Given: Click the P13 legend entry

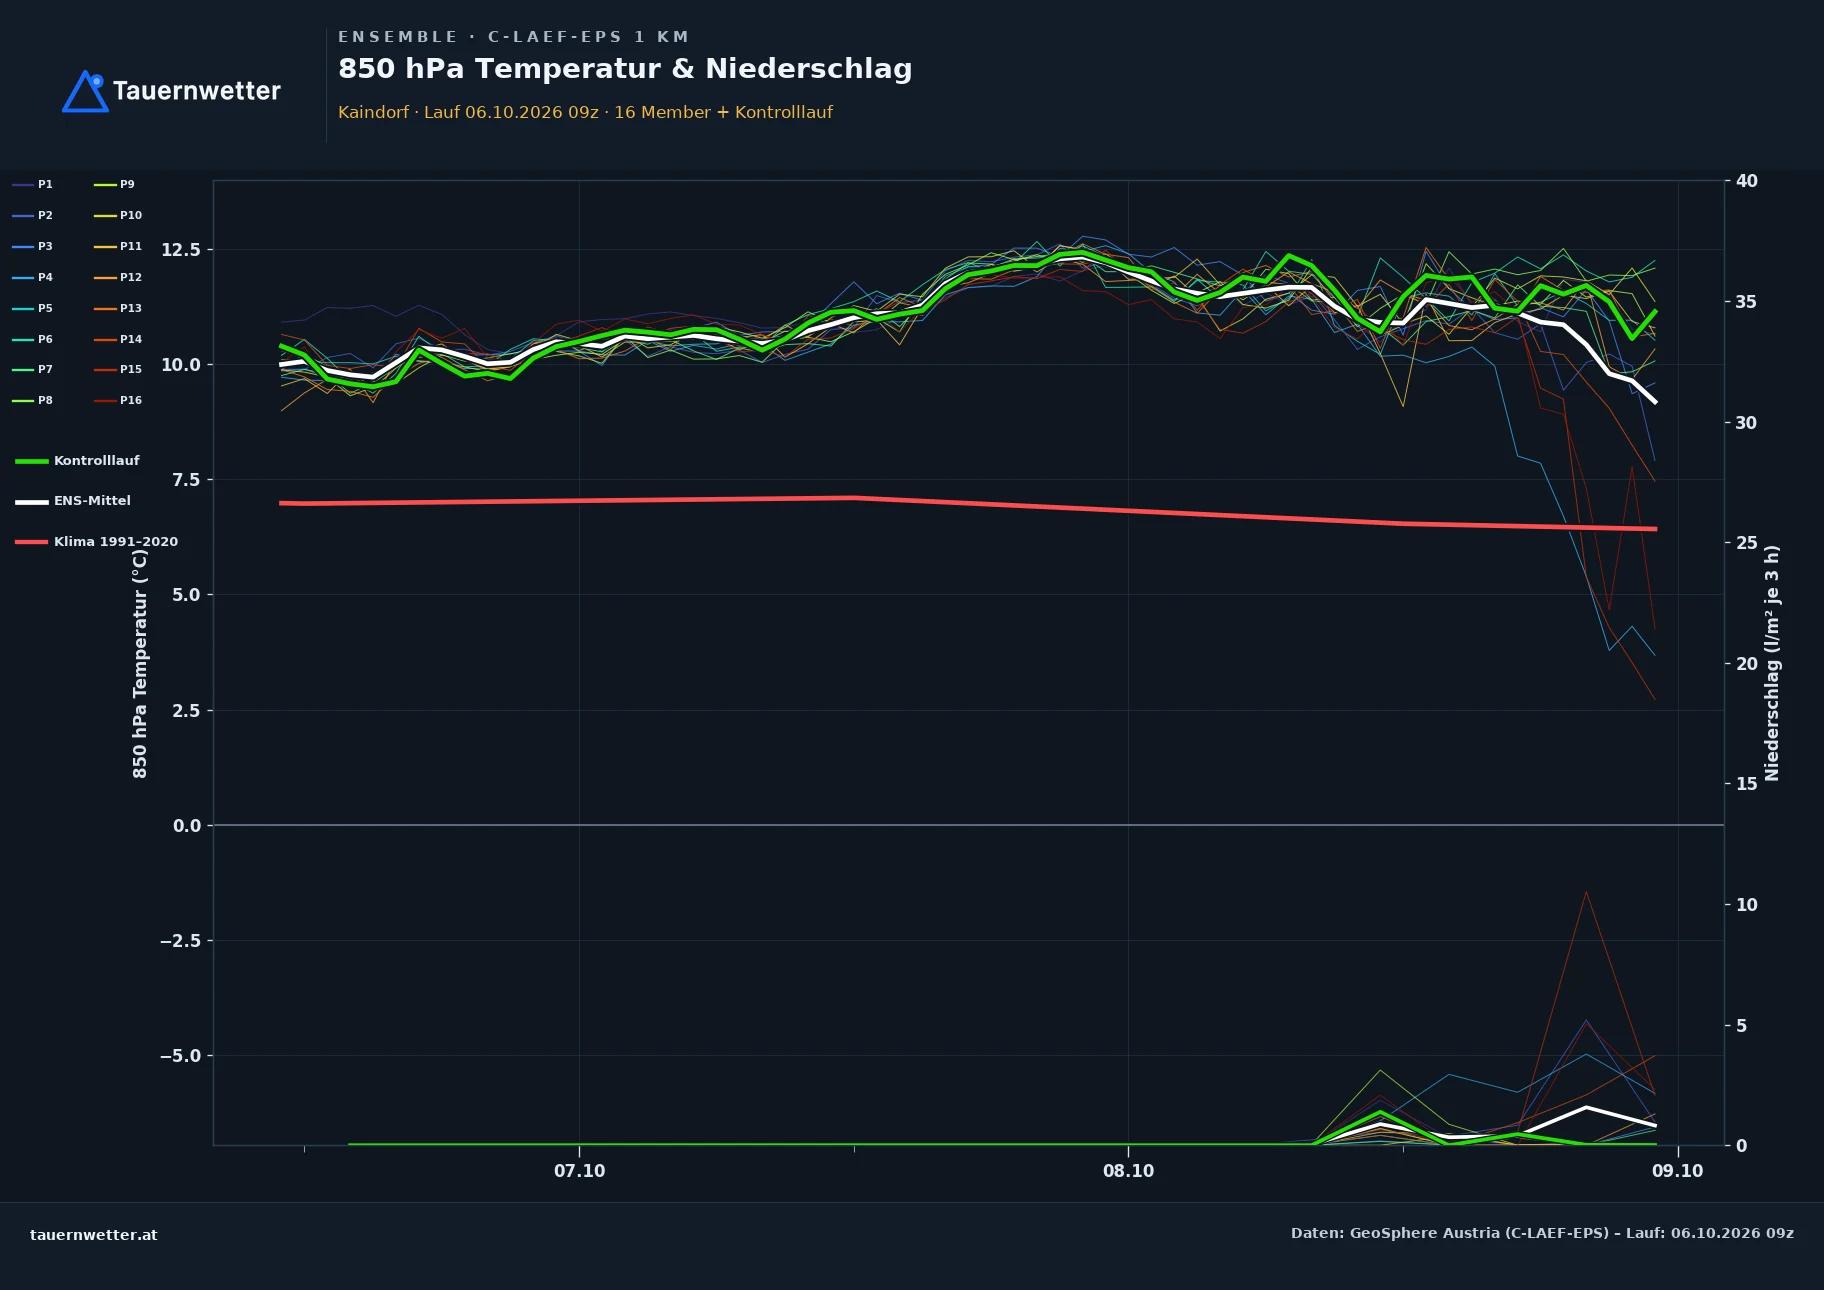Looking at the screenshot, I should 118,309.
